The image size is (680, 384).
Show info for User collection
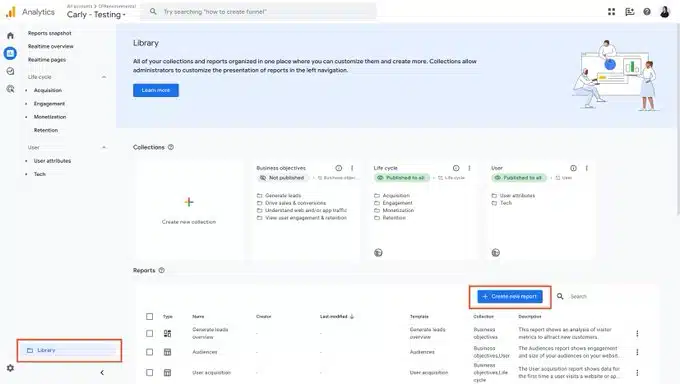tap(573, 168)
